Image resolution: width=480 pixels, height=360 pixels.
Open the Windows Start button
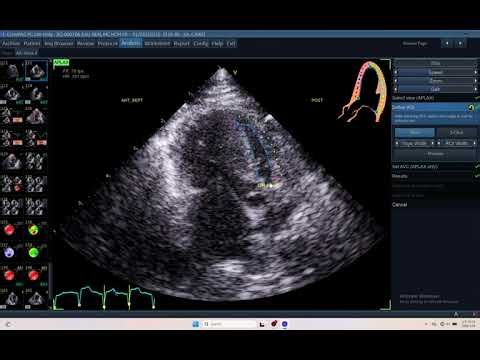196,324
